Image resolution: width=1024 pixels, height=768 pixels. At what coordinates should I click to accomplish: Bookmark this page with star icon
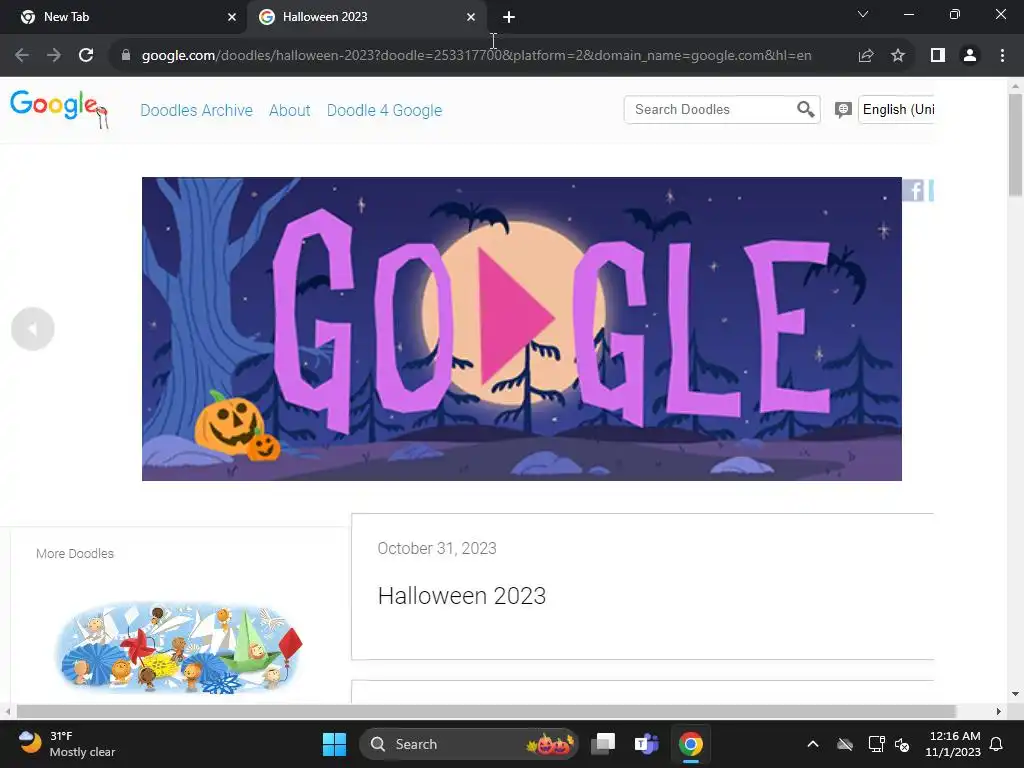[898, 56]
